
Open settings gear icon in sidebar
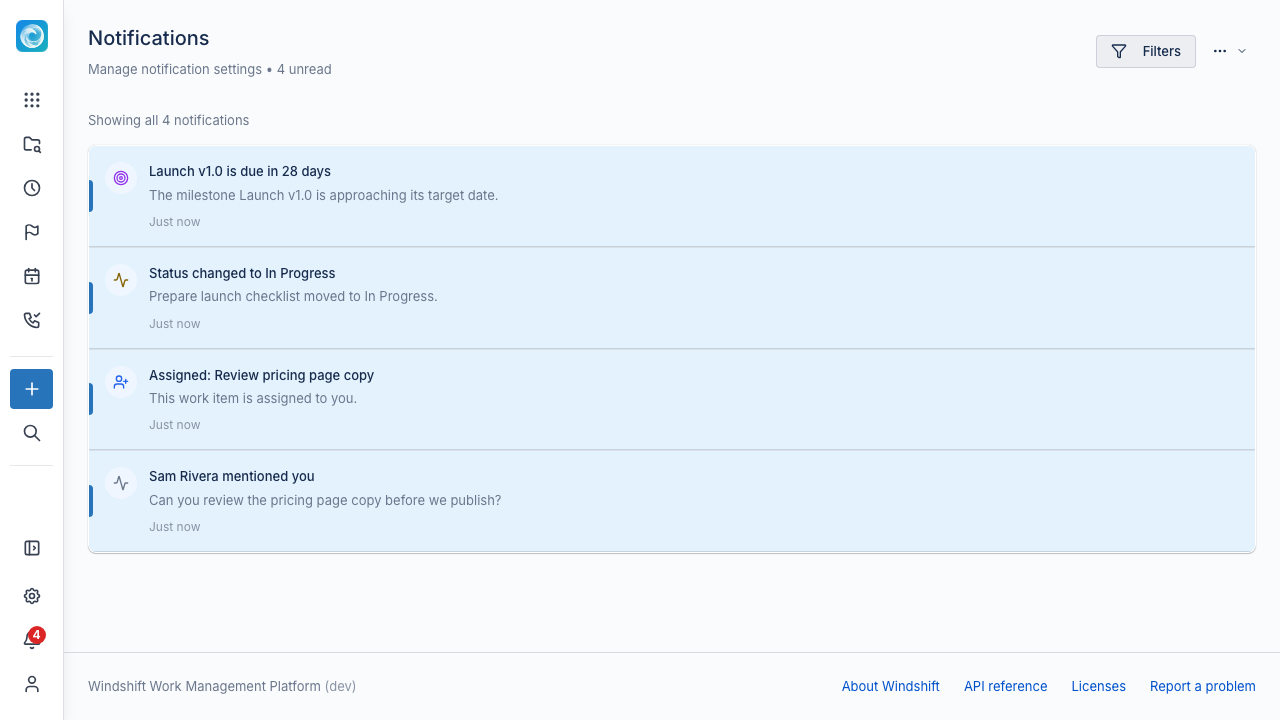click(x=32, y=596)
